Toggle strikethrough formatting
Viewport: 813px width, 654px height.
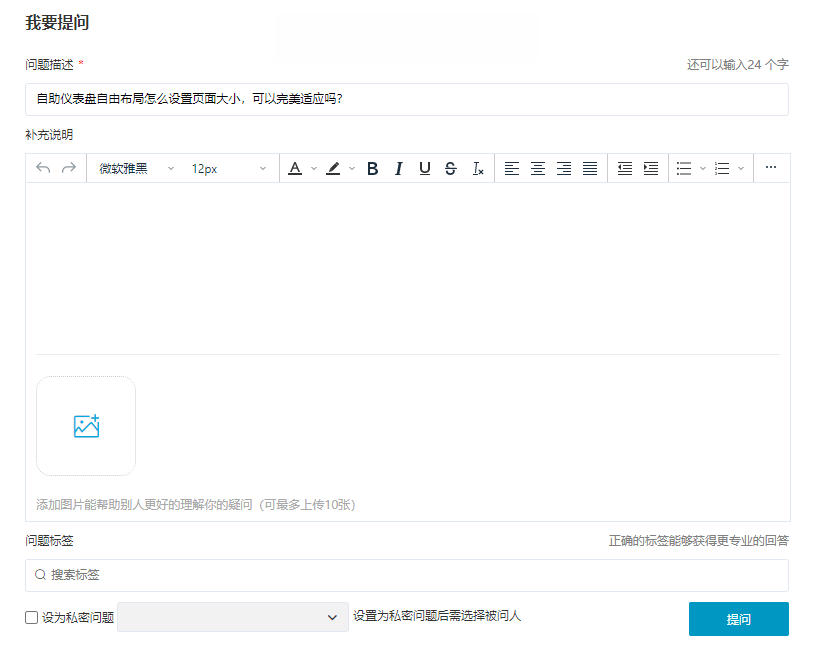point(451,169)
